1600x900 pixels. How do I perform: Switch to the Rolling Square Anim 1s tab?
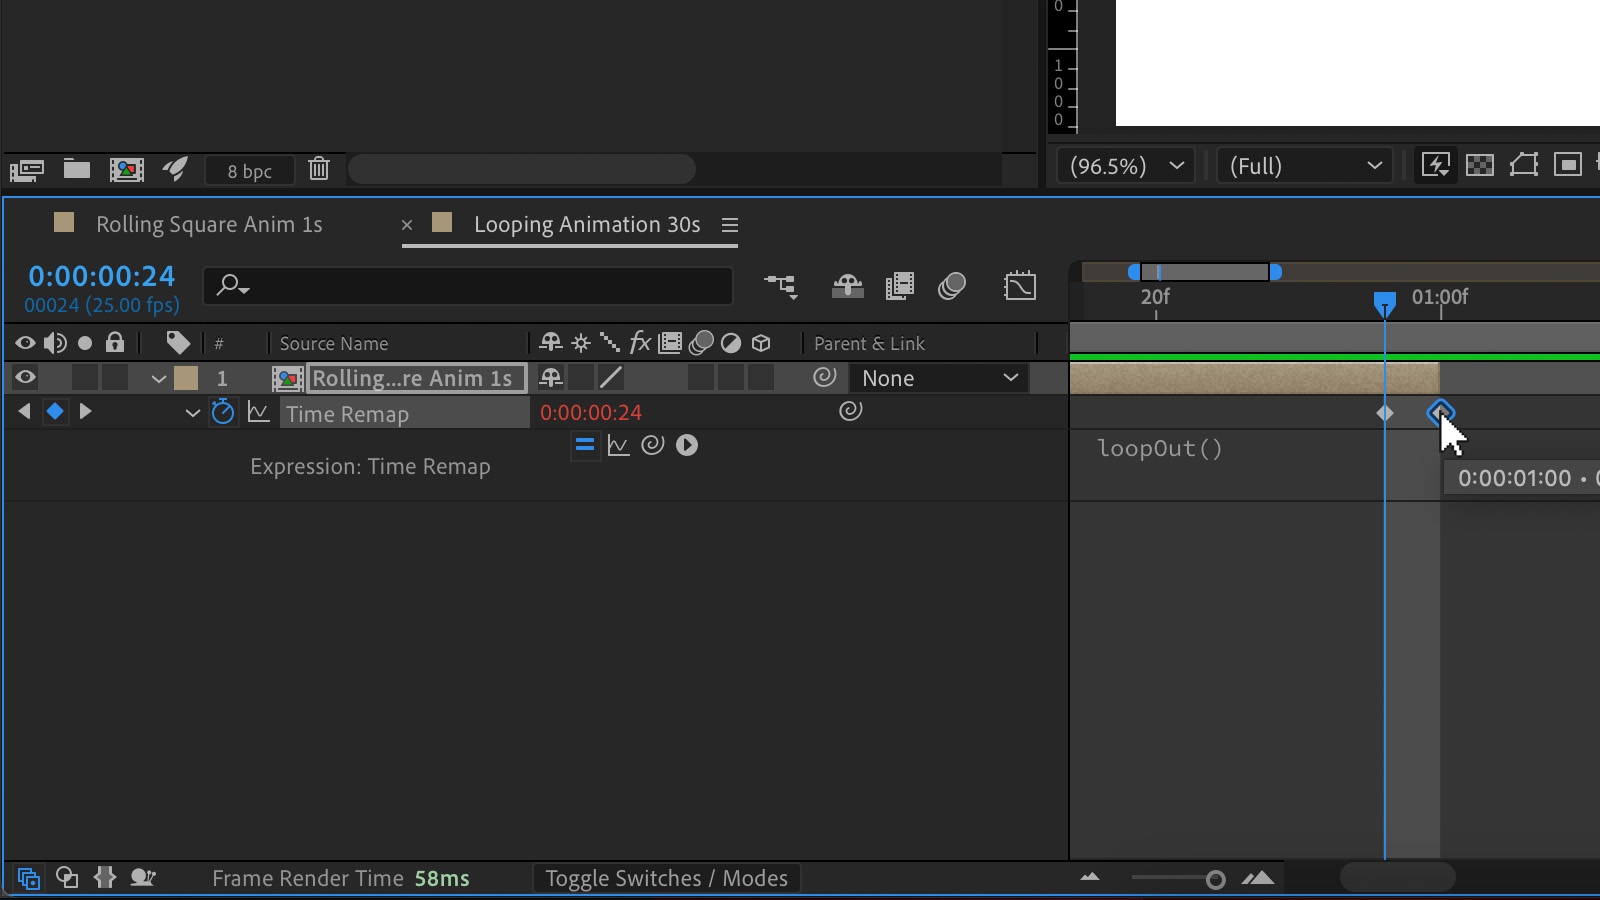pos(209,224)
